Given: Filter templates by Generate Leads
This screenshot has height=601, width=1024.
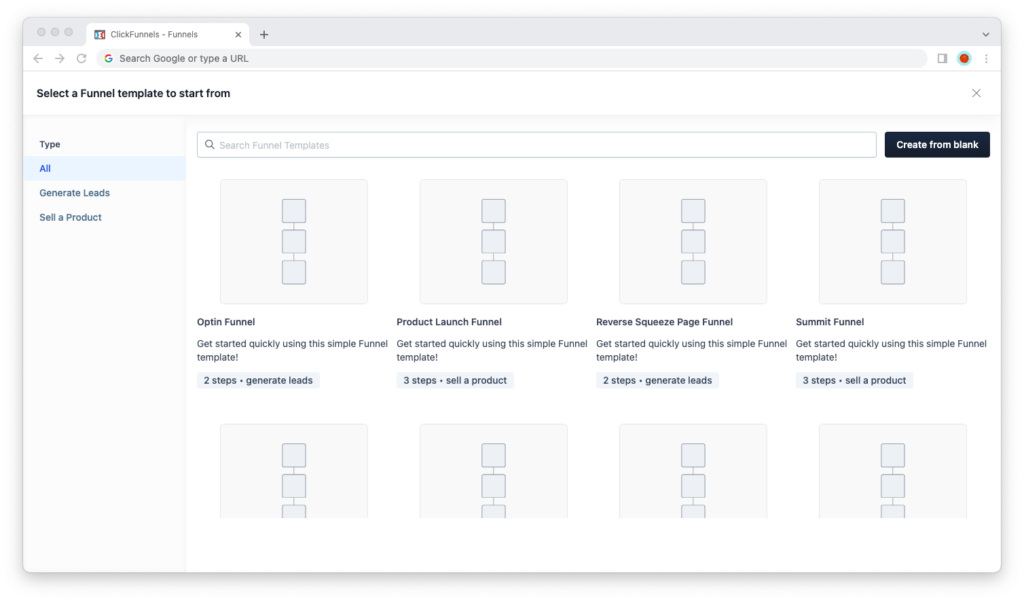Looking at the screenshot, I should 74,193.
